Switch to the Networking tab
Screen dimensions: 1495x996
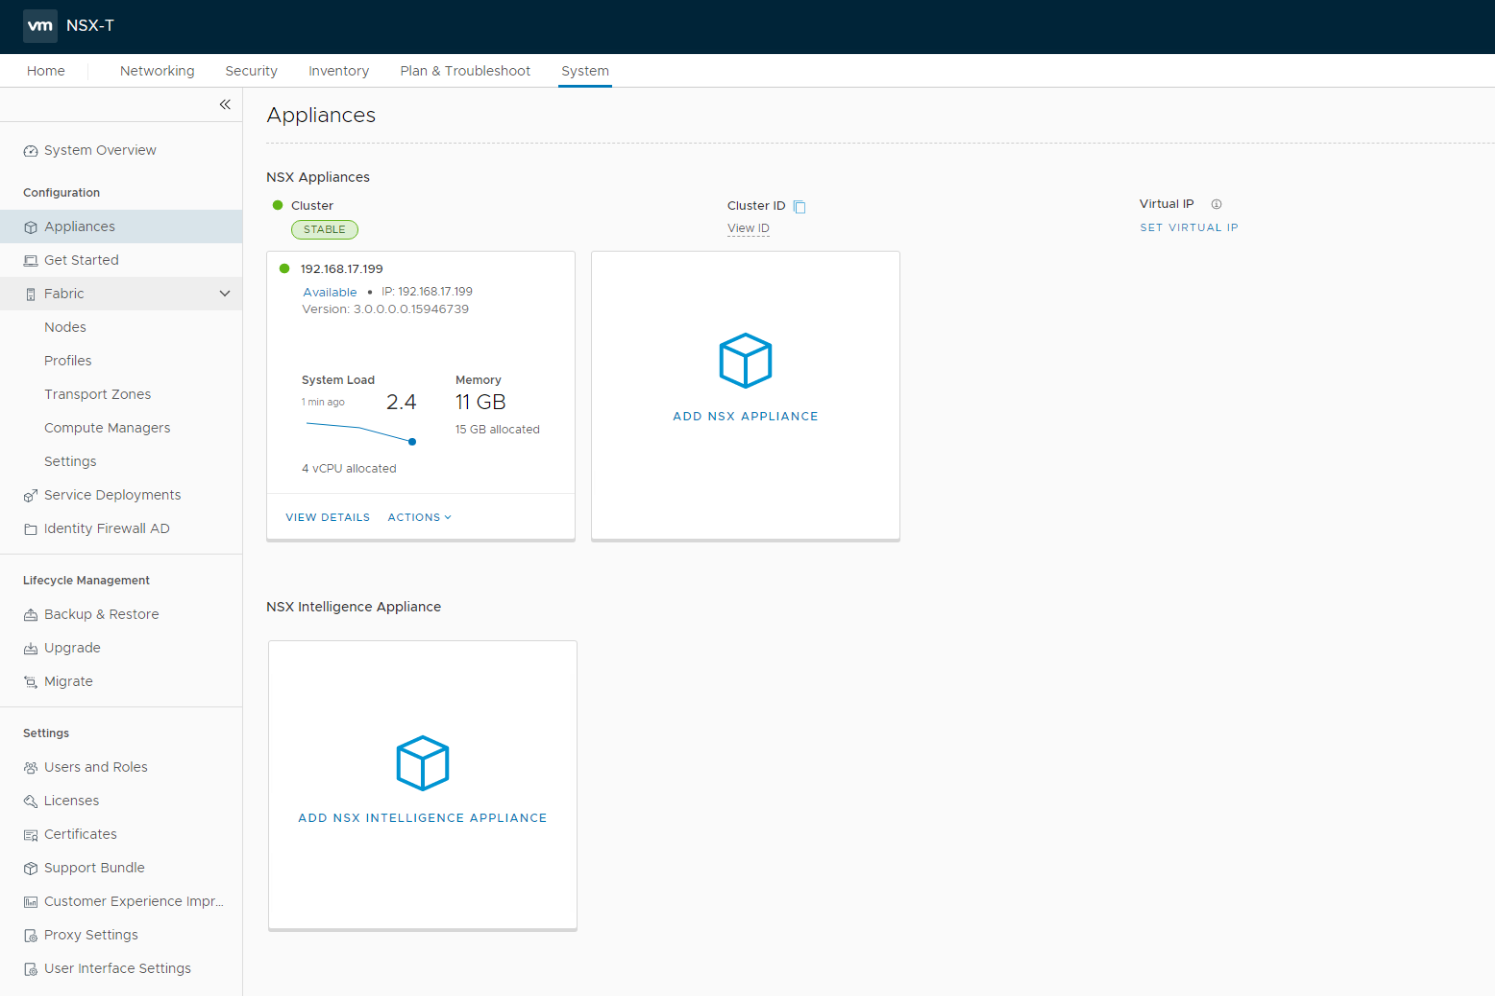click(x=157, y=70)
